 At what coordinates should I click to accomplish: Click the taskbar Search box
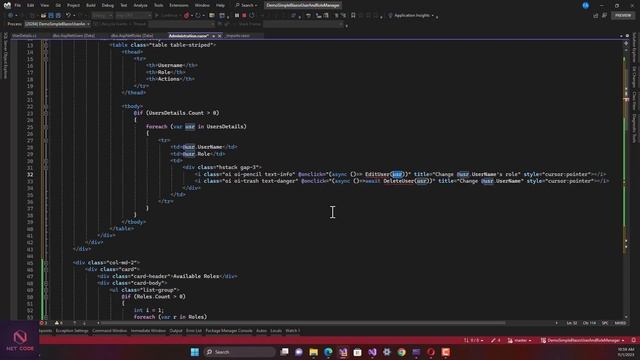tap(239, 352)
